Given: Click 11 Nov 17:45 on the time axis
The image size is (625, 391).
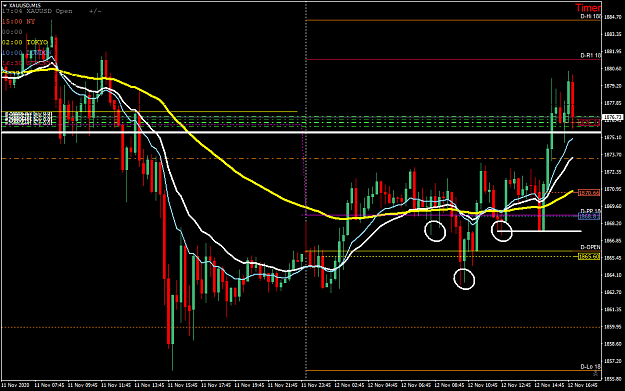Looking at the screenshot, I should 216,385.
